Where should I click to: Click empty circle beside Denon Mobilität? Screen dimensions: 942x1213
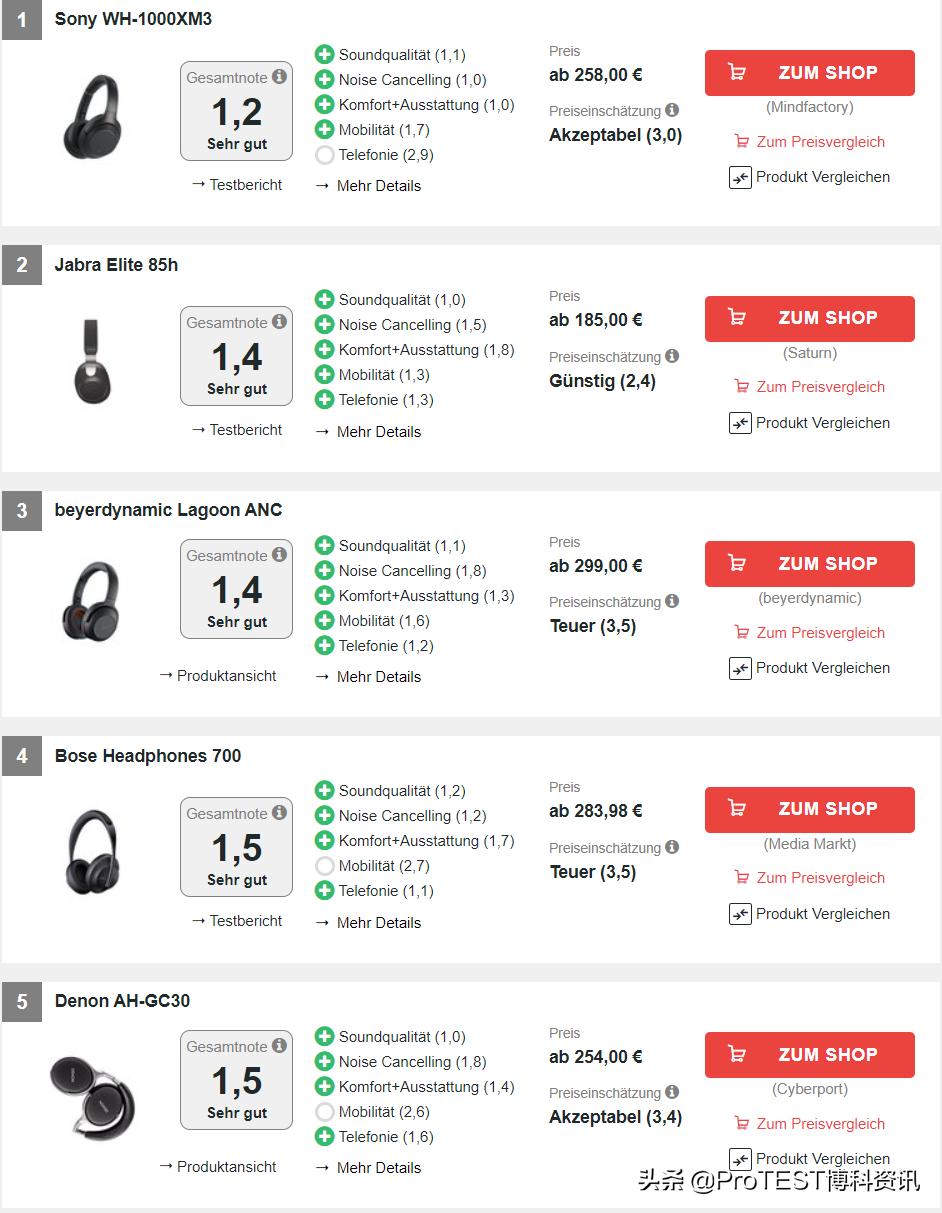(324, 1112)
